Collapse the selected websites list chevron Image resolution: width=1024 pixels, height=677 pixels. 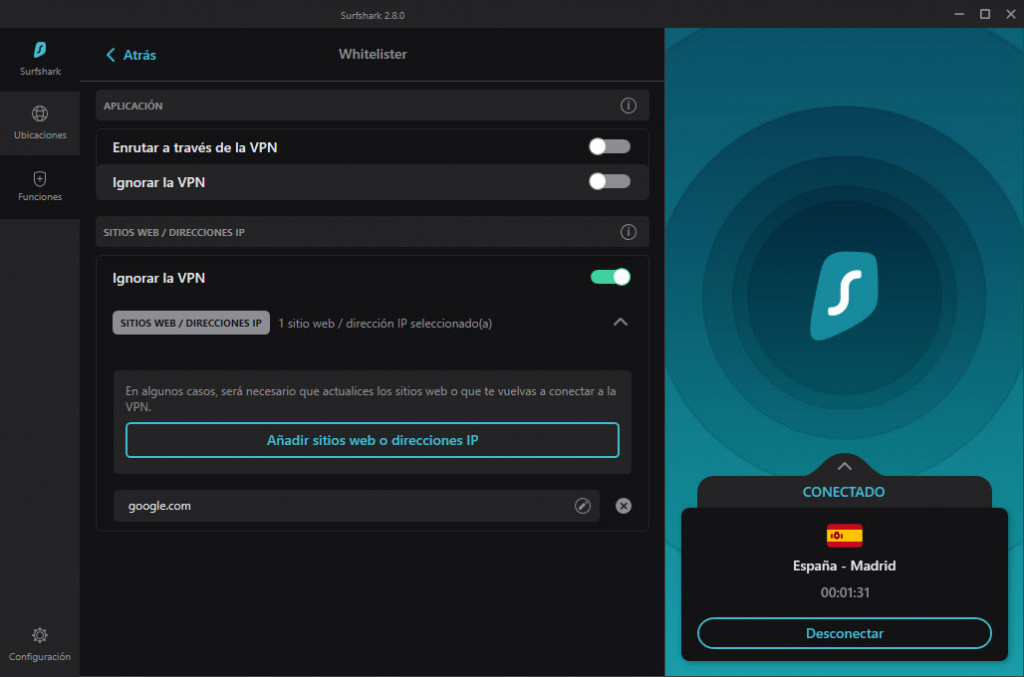pos(620,323)
